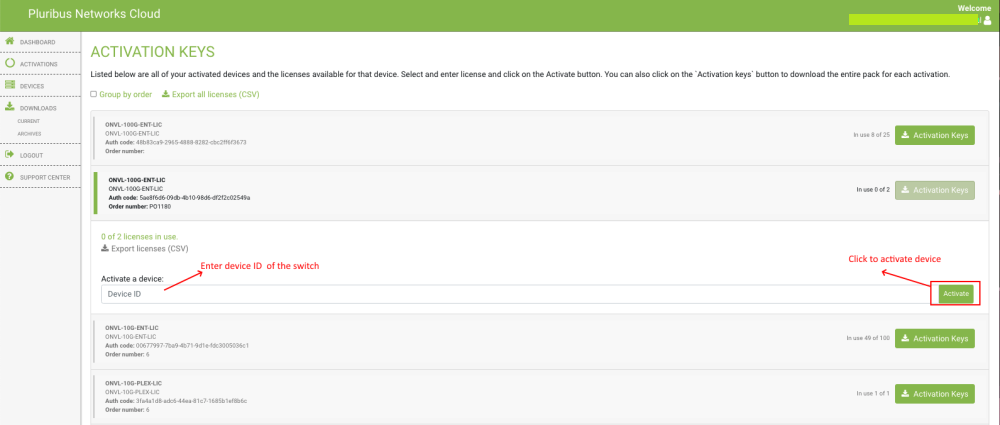This screenshot has width=1000, height=425.
Task: Click the In use 49 of 100 text
Action: pyautogui.click(x=868, y=338)
